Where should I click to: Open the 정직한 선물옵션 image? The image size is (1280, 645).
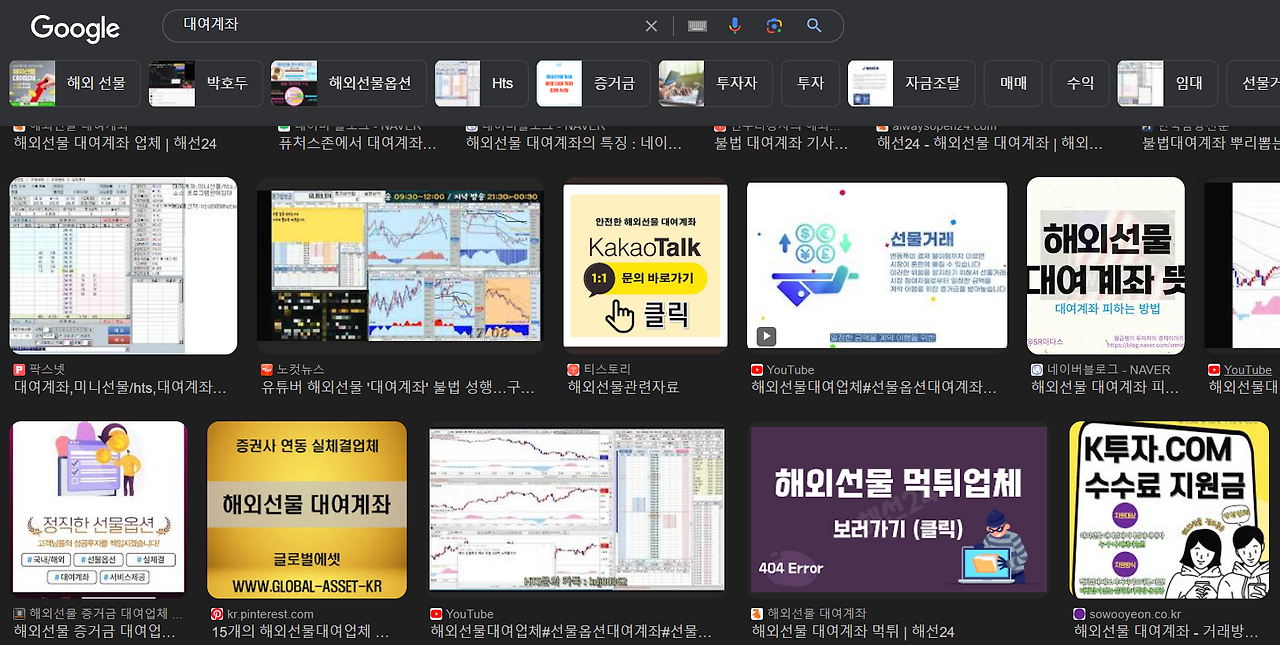pos(98,509)
